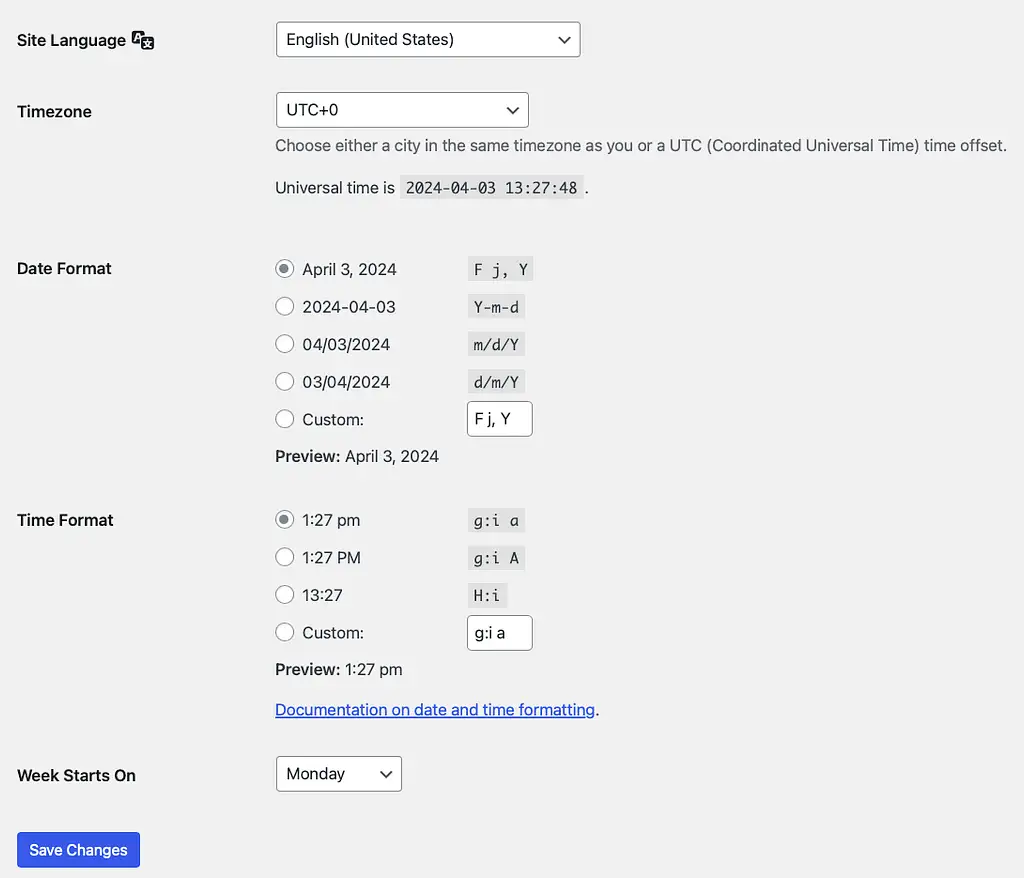This screenshot has height=878, width=1024.
Task: Click the g:i a format code label
Action: [496, 519]
